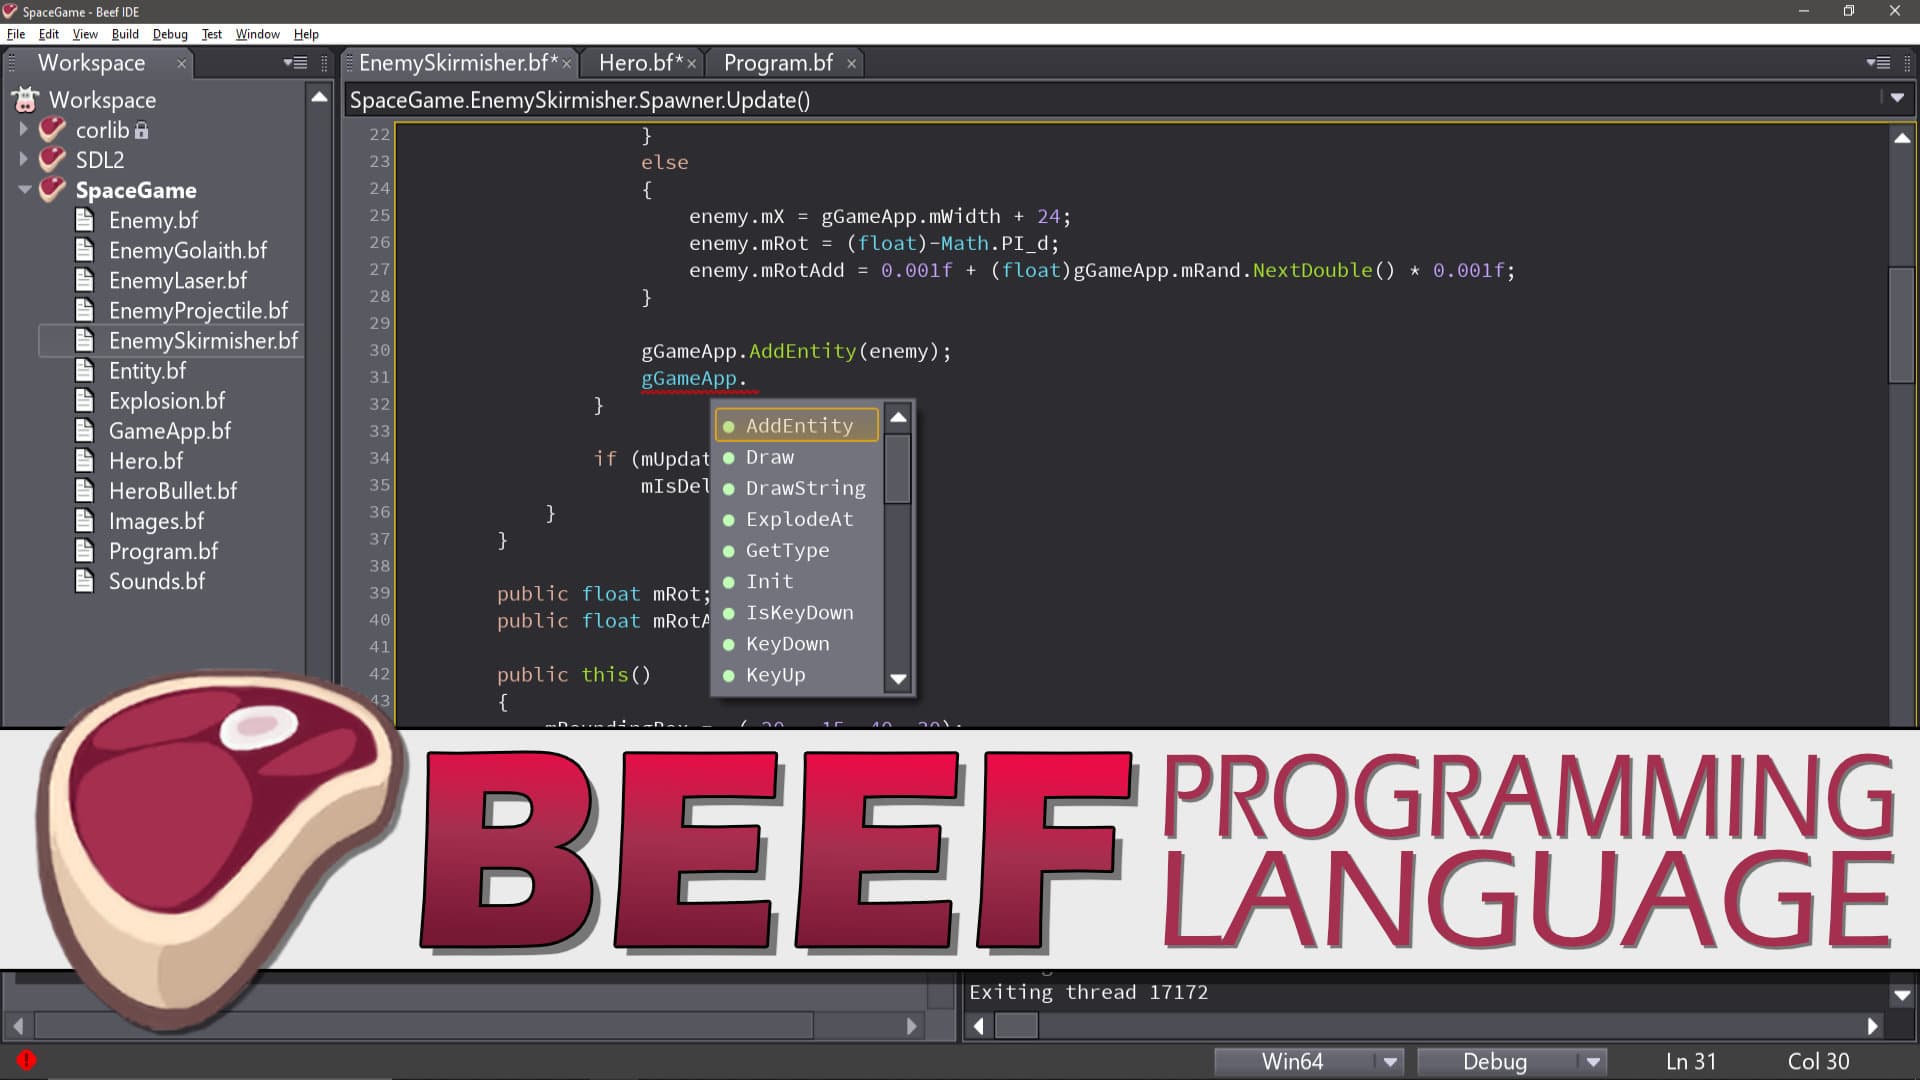Click the View menu item
1920x1080 pixels.
(84, 33)
